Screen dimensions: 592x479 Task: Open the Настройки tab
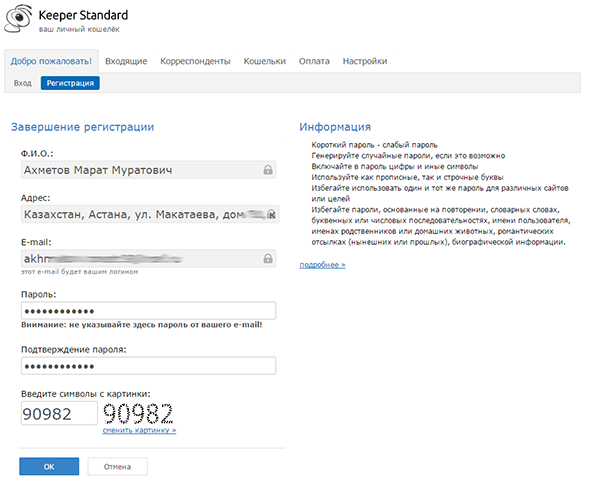click(x=365, y=61)
